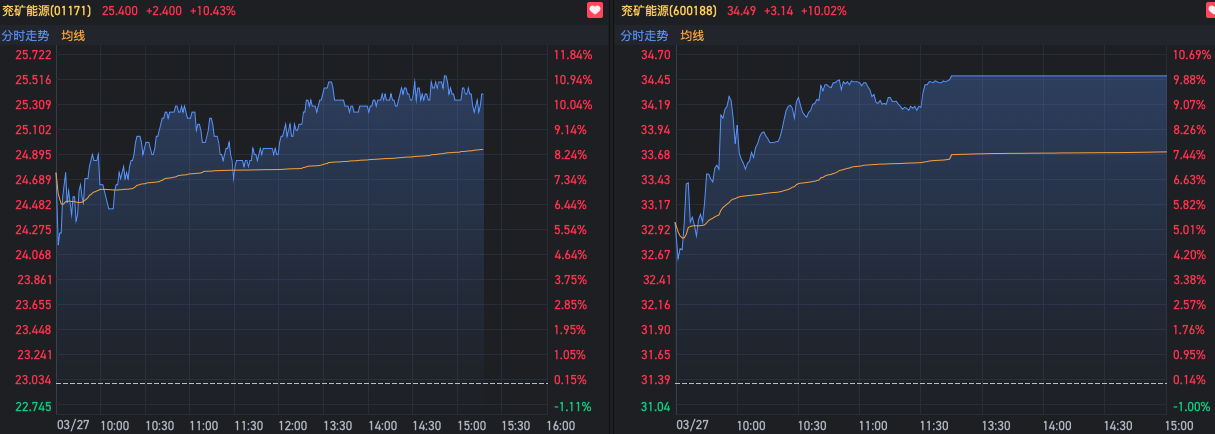Click the percent change +10.02%
1215x434 pixels.
[x=824, y=11]
